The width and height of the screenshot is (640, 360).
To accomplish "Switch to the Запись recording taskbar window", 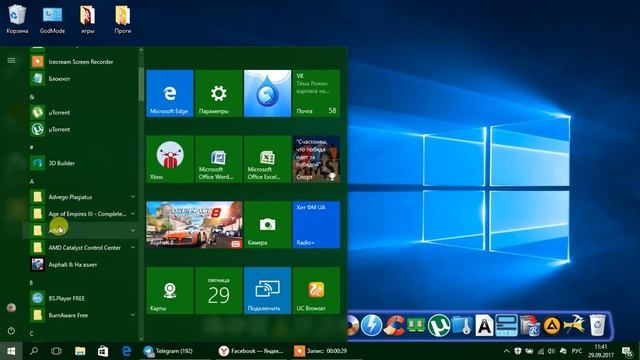I will [x=327, y=351].
